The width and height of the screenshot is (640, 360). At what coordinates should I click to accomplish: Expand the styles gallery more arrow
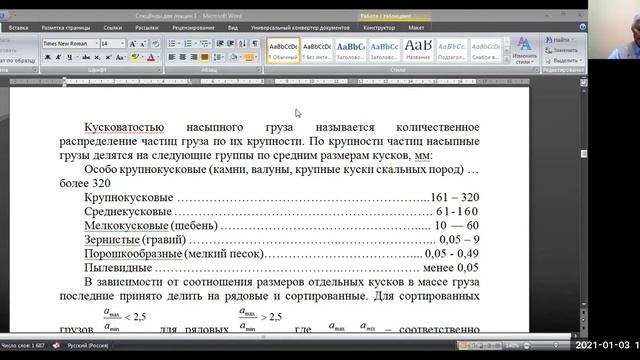click(507, 60)
